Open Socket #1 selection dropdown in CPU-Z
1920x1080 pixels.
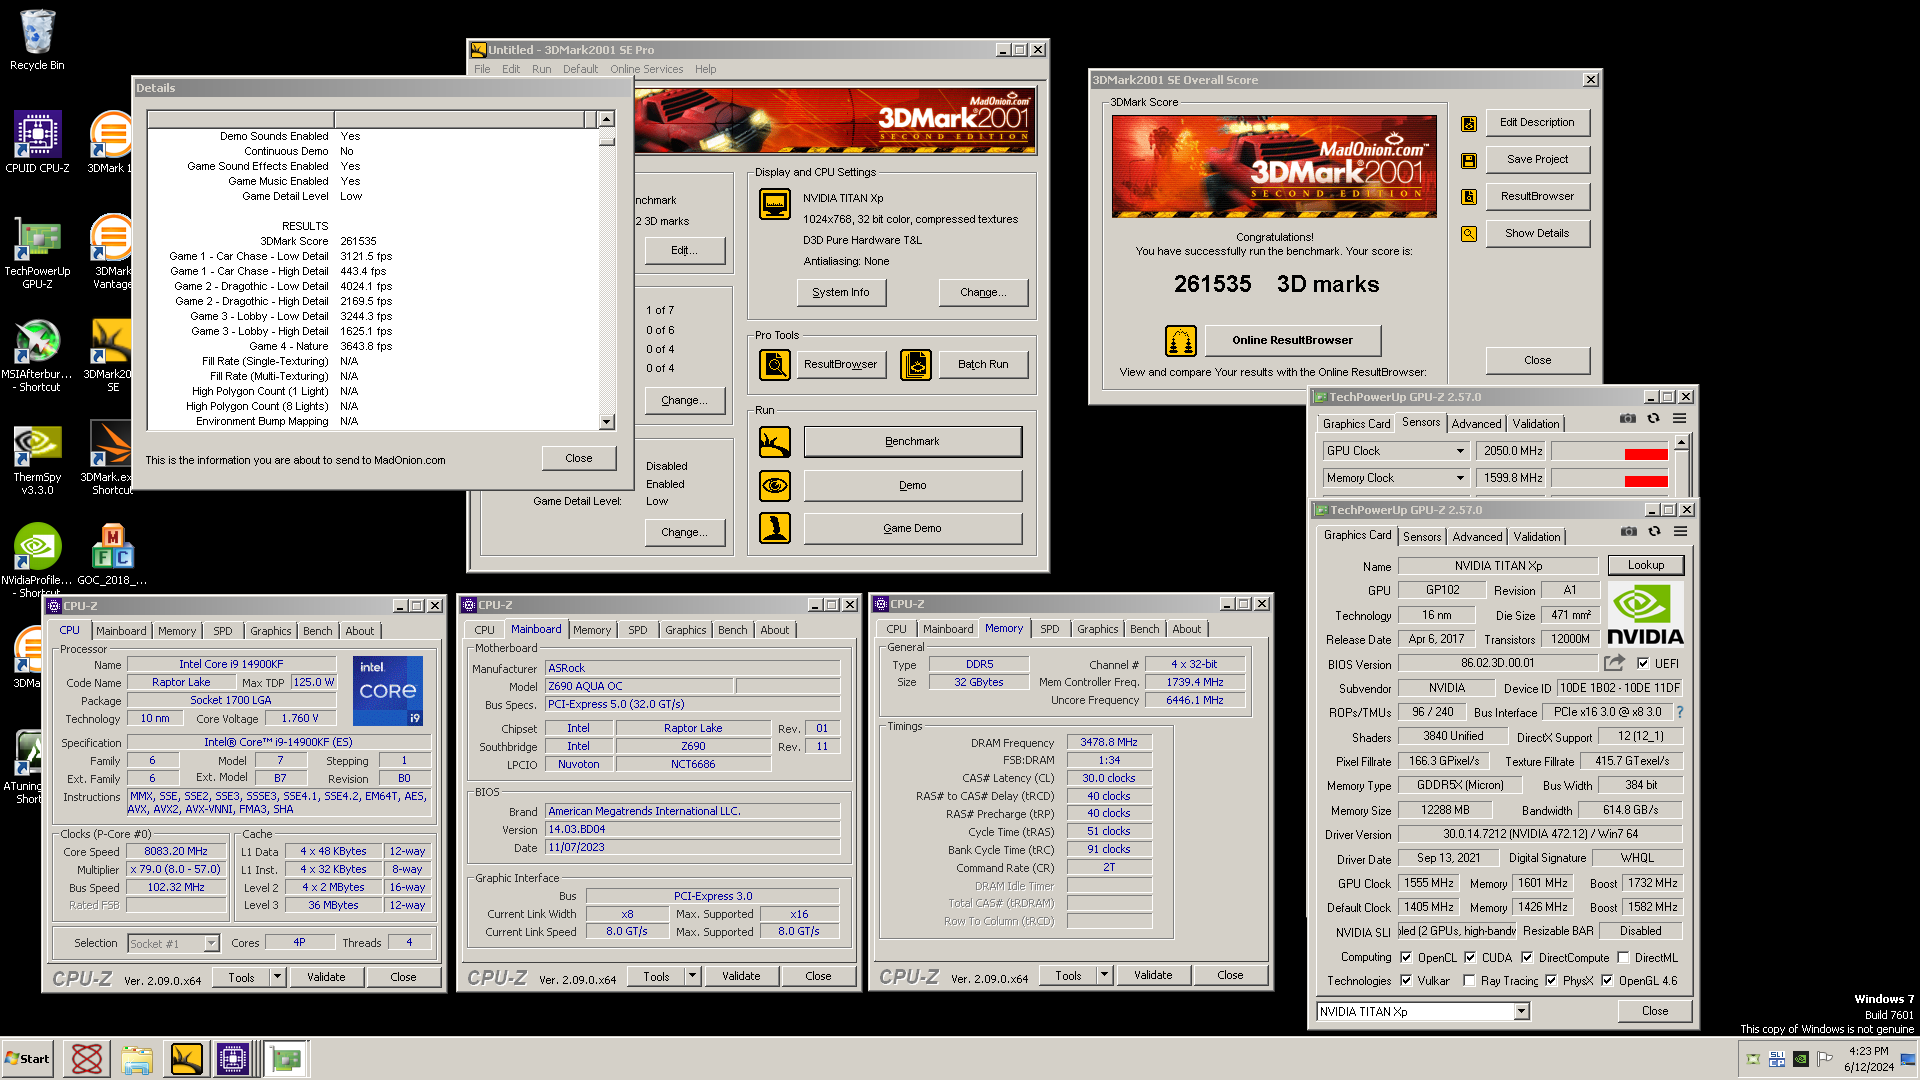click(x=211, y=943)
